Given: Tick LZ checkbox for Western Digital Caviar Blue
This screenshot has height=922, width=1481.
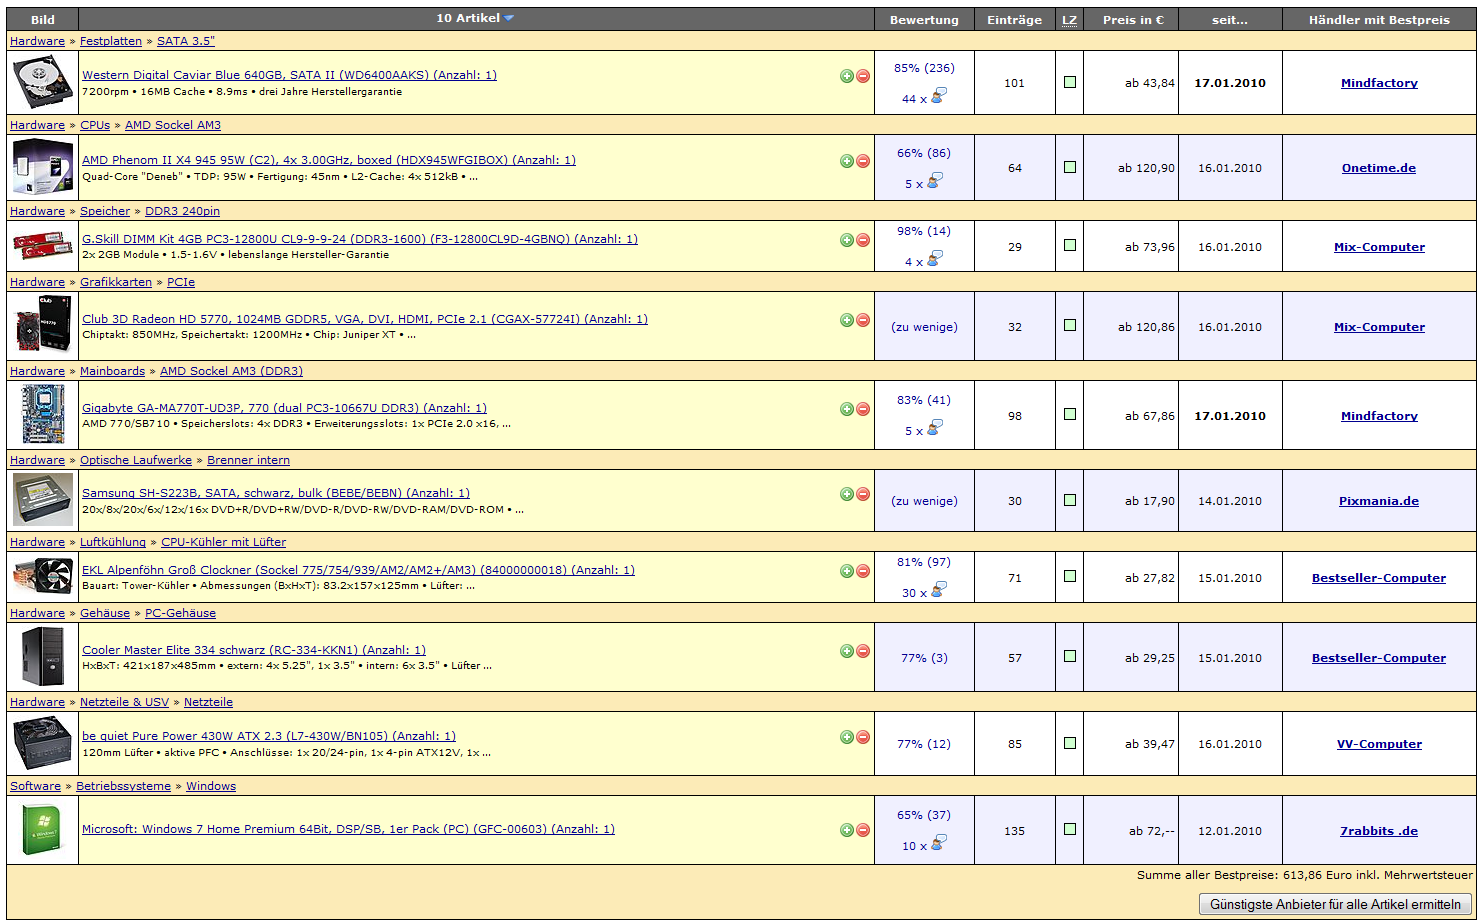Looking at the screenshot, I should [1070, 82].
